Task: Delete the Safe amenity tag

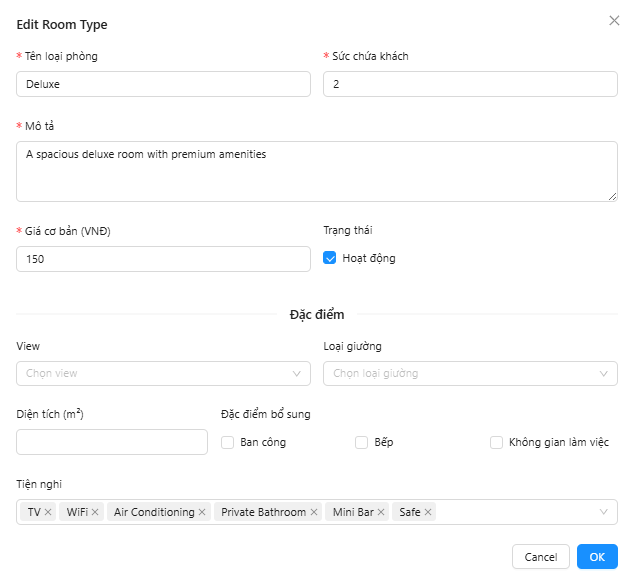Action: pyautogui.click(x=428, y=512)
